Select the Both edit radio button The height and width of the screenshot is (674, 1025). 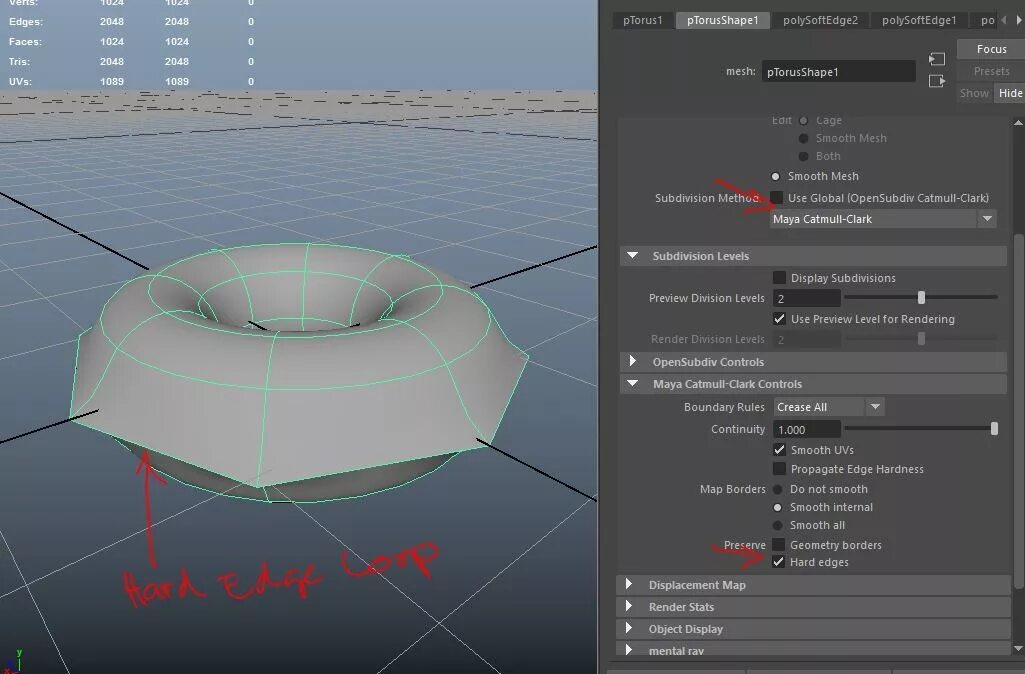click(x=803, y=156)
